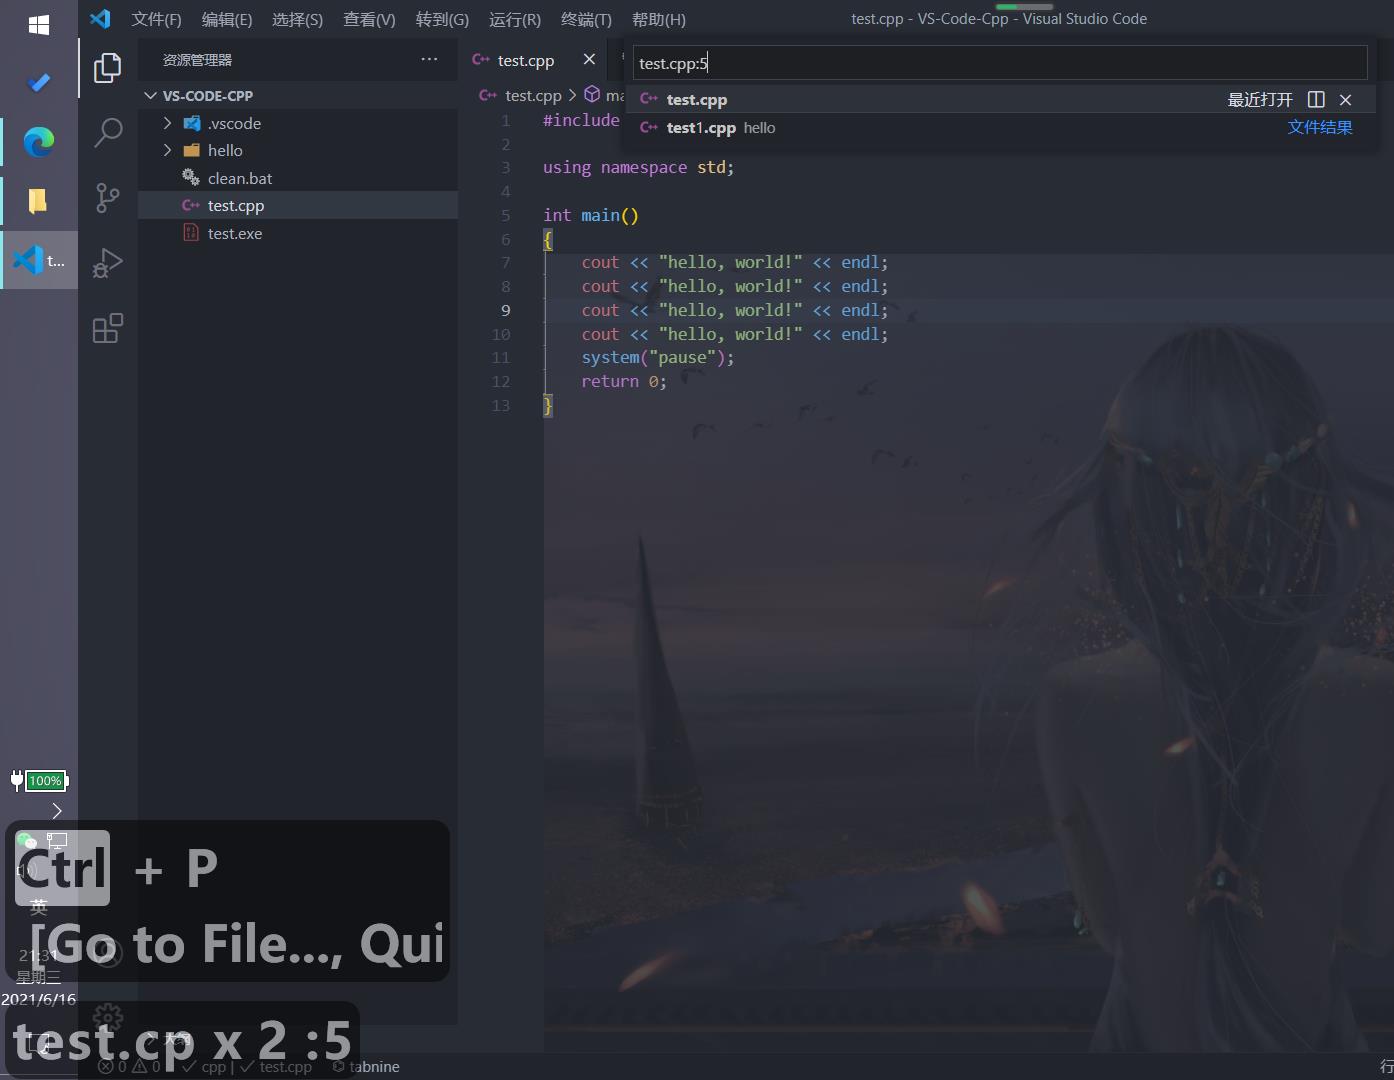Screen dimensions: 1394x1080
Task: Open the Source Control view
Action: coord(108,197)
